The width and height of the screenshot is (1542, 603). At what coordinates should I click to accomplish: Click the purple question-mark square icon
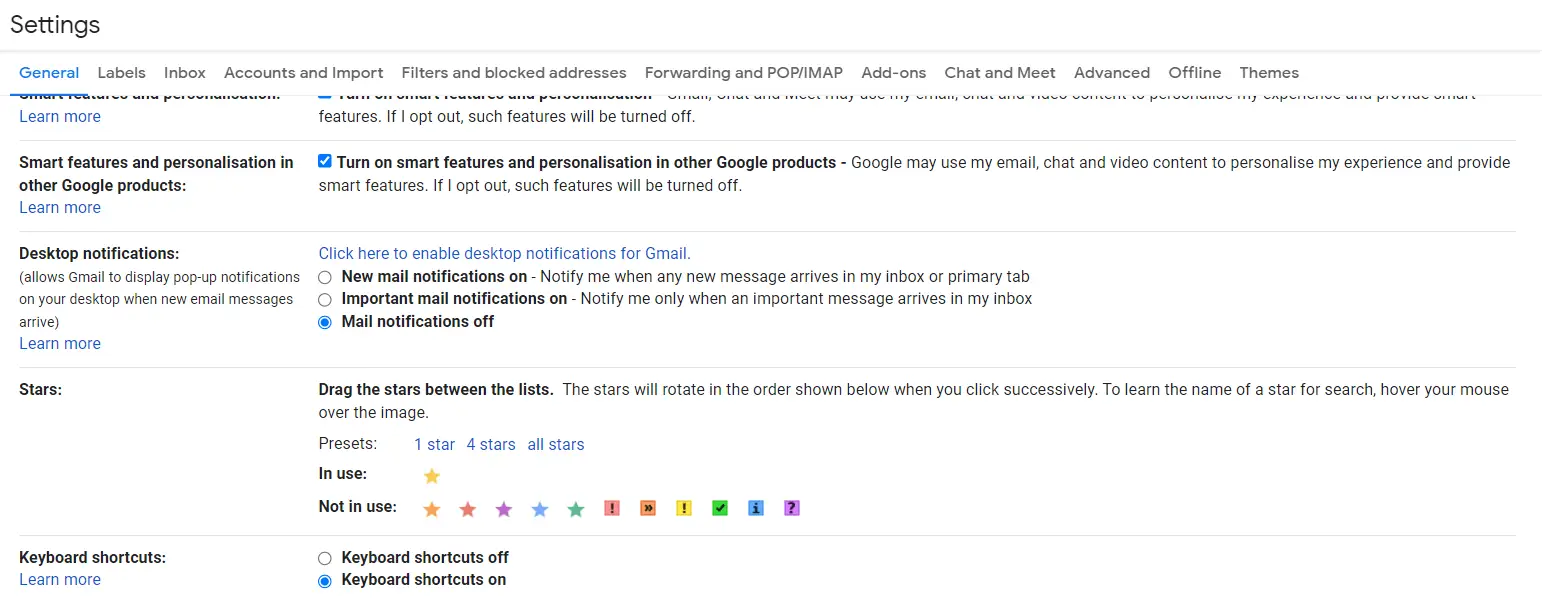(x=791, y=508)
